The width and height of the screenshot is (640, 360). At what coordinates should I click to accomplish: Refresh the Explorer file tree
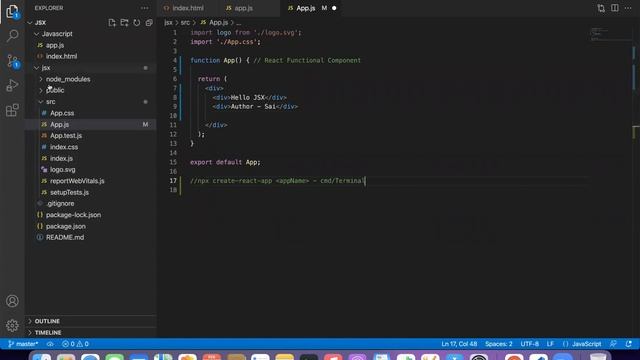(x=137, y=23)
